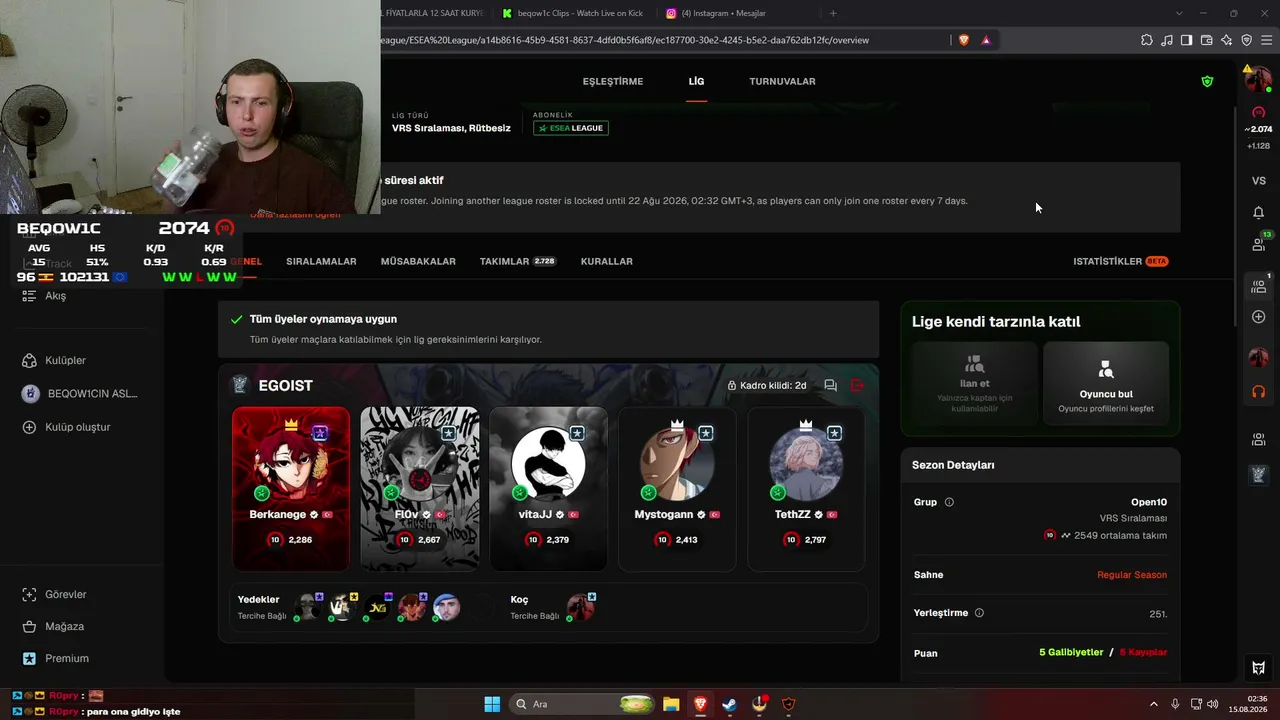
Task: Open Steam from the taskbar
Action: point(730,704)
